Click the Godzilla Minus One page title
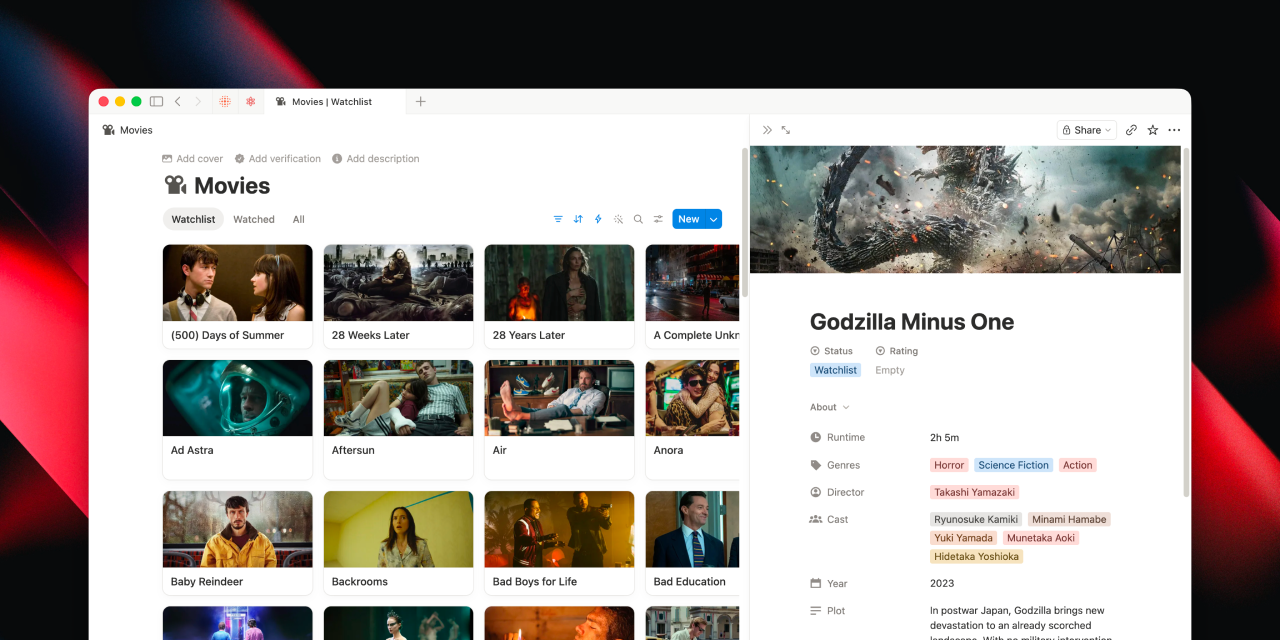 click(x=912, y=321)
